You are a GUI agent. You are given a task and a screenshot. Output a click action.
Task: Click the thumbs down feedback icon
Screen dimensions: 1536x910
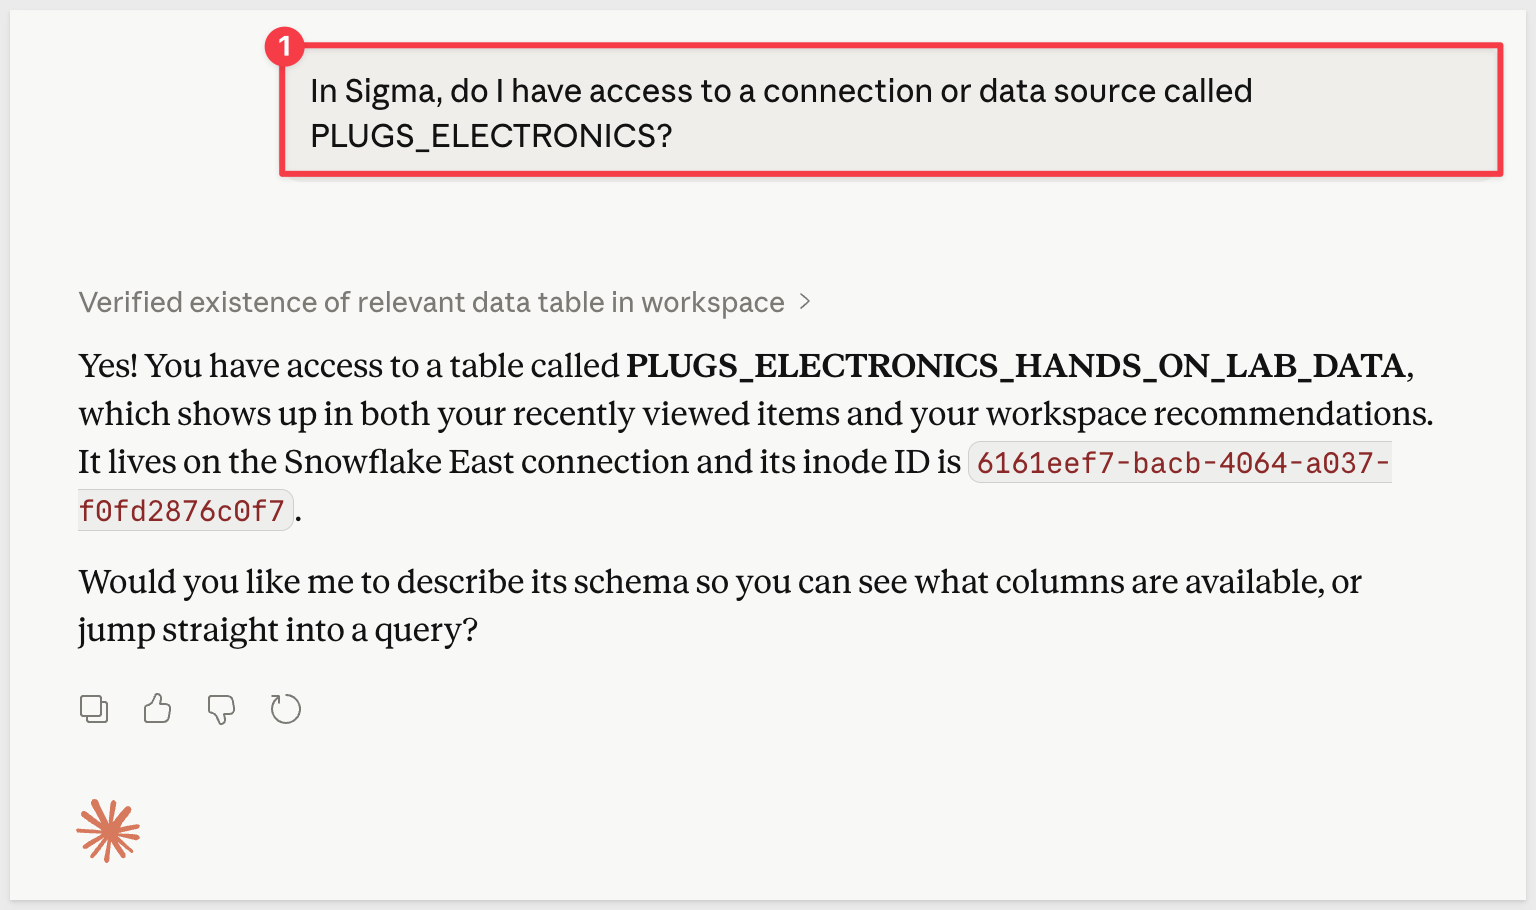coord(221,709)
